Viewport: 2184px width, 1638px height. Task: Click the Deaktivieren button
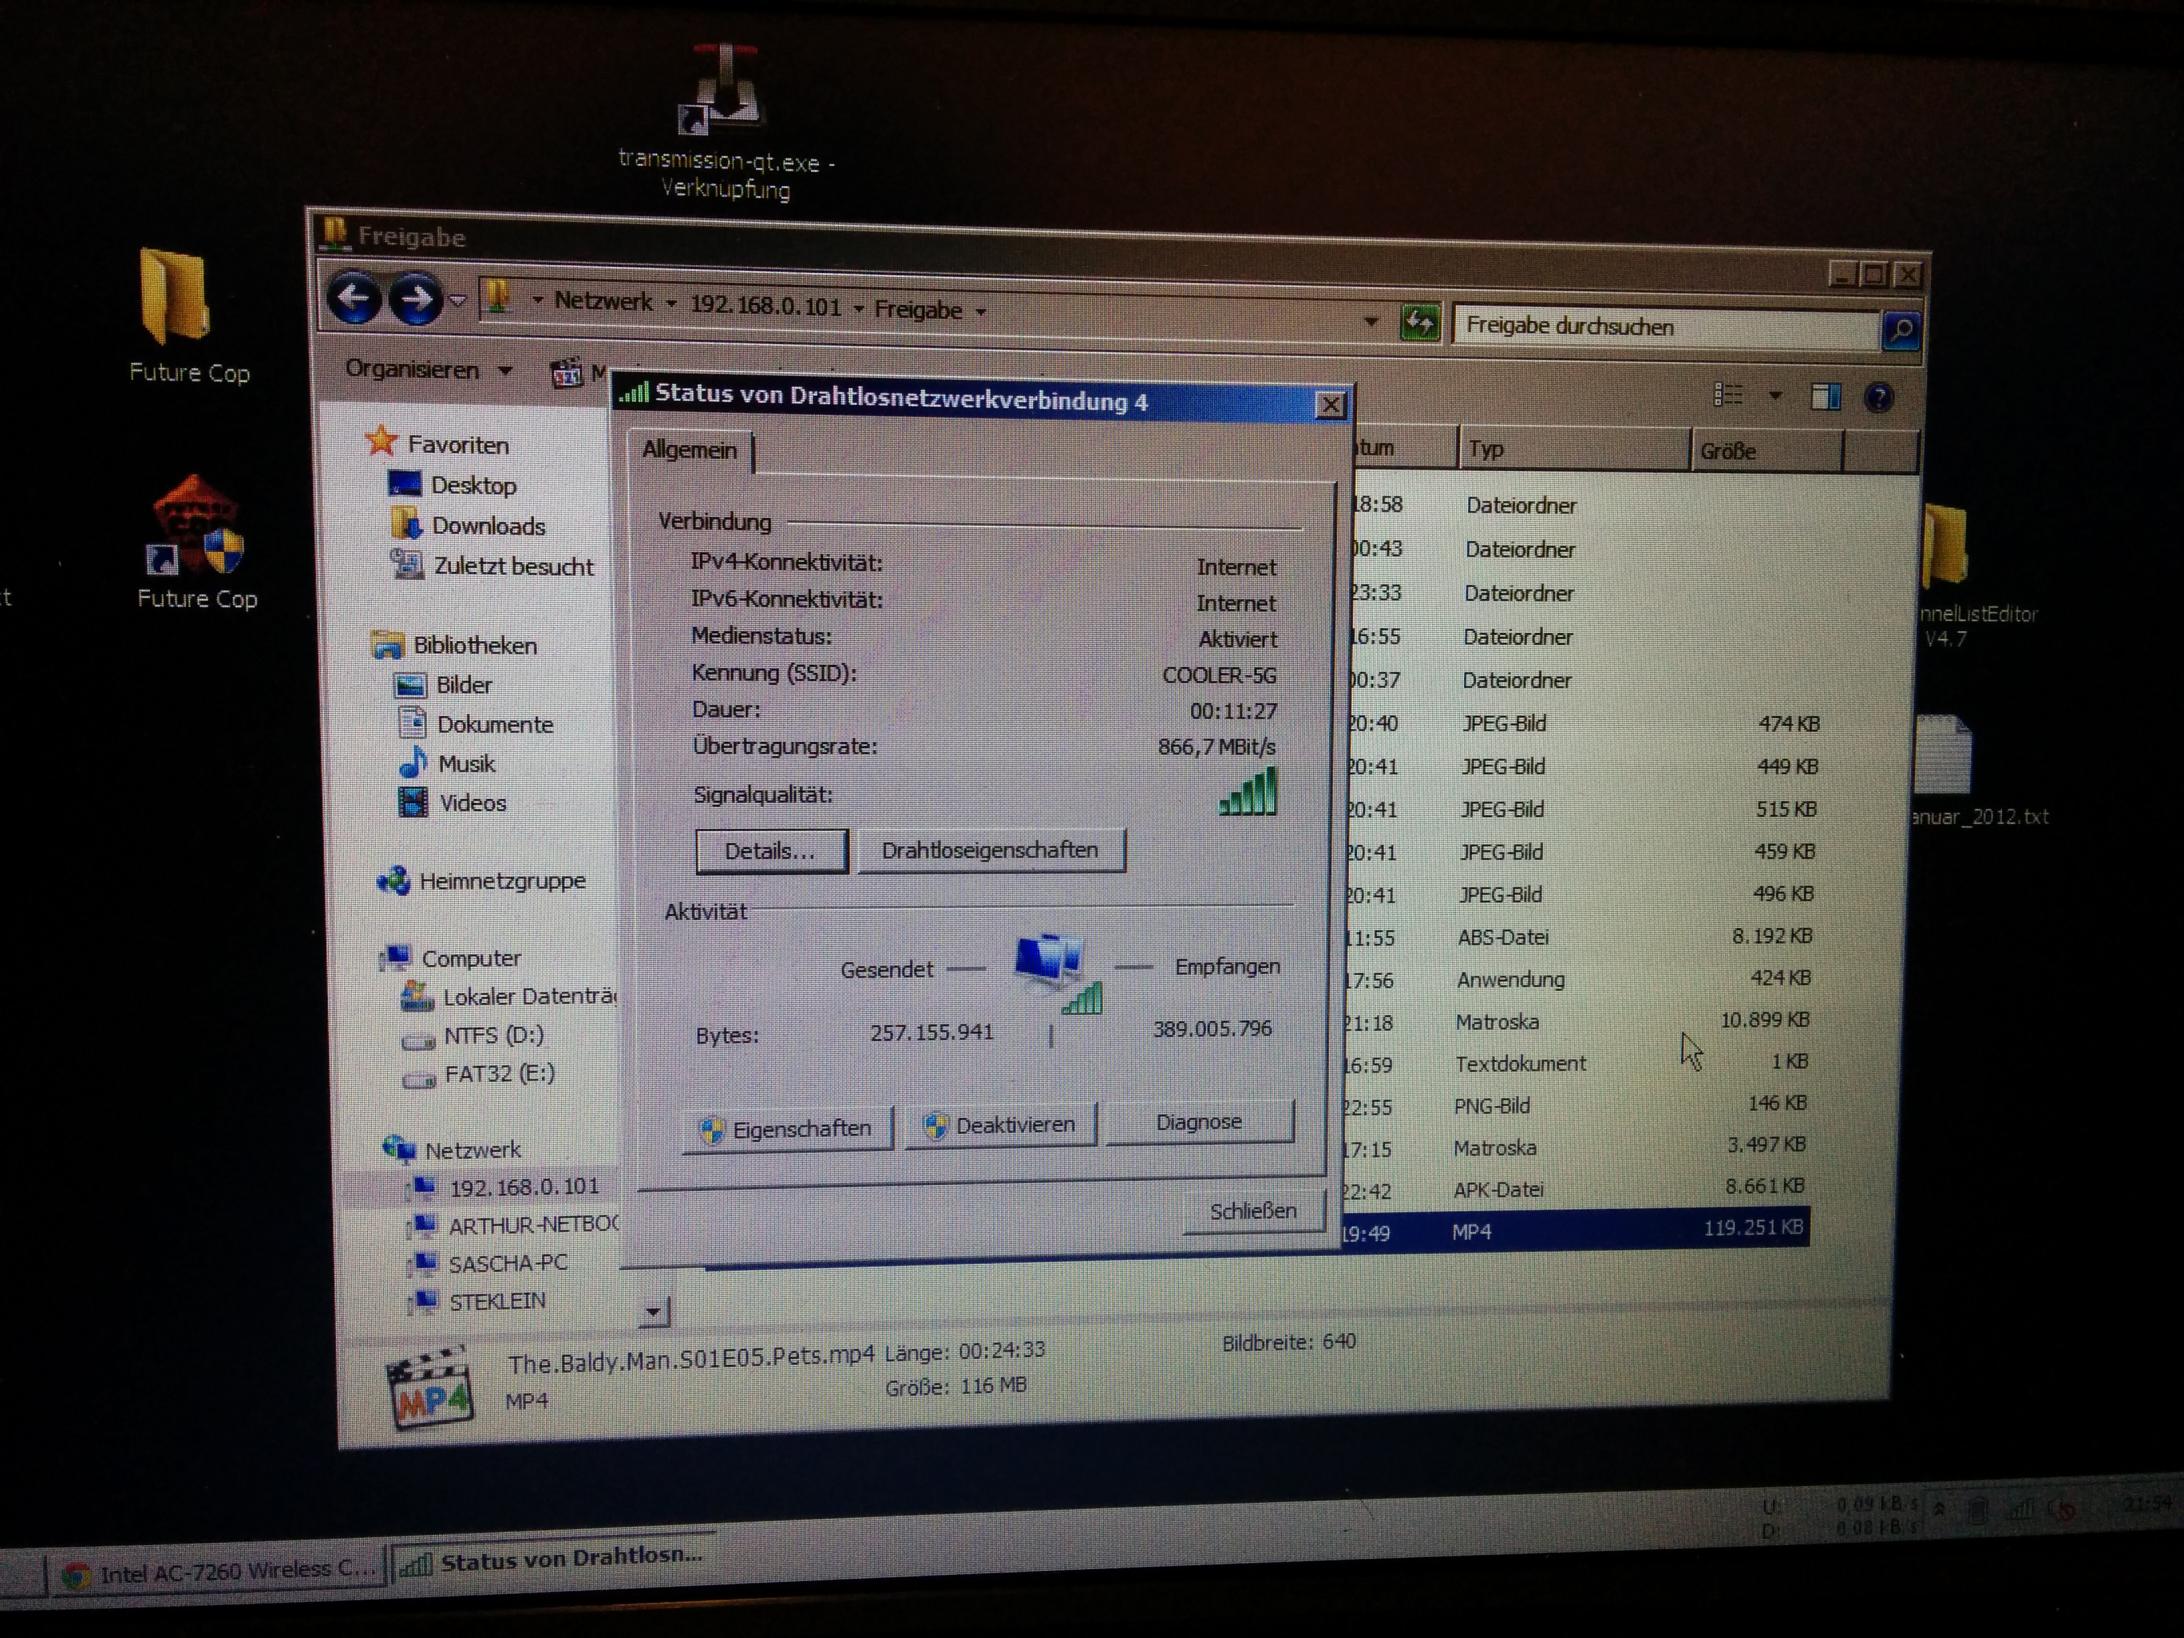1000,1125
